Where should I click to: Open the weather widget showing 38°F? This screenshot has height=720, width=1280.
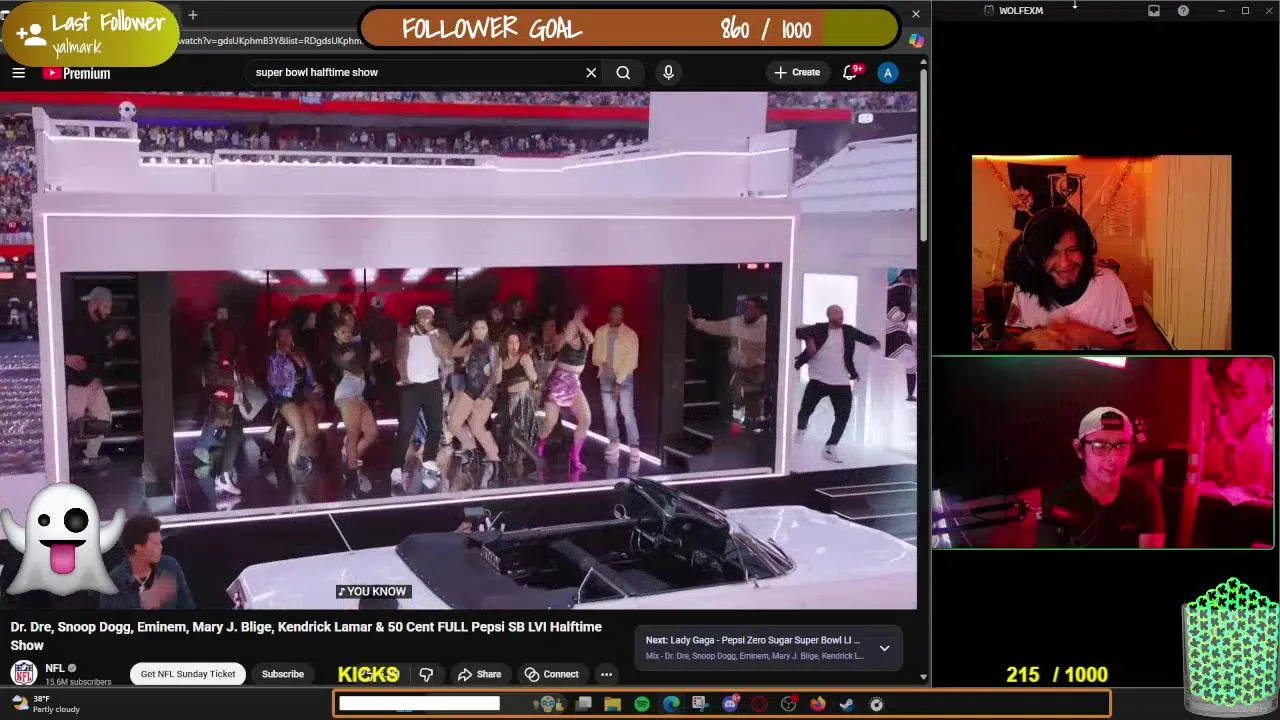coord(46,704)
